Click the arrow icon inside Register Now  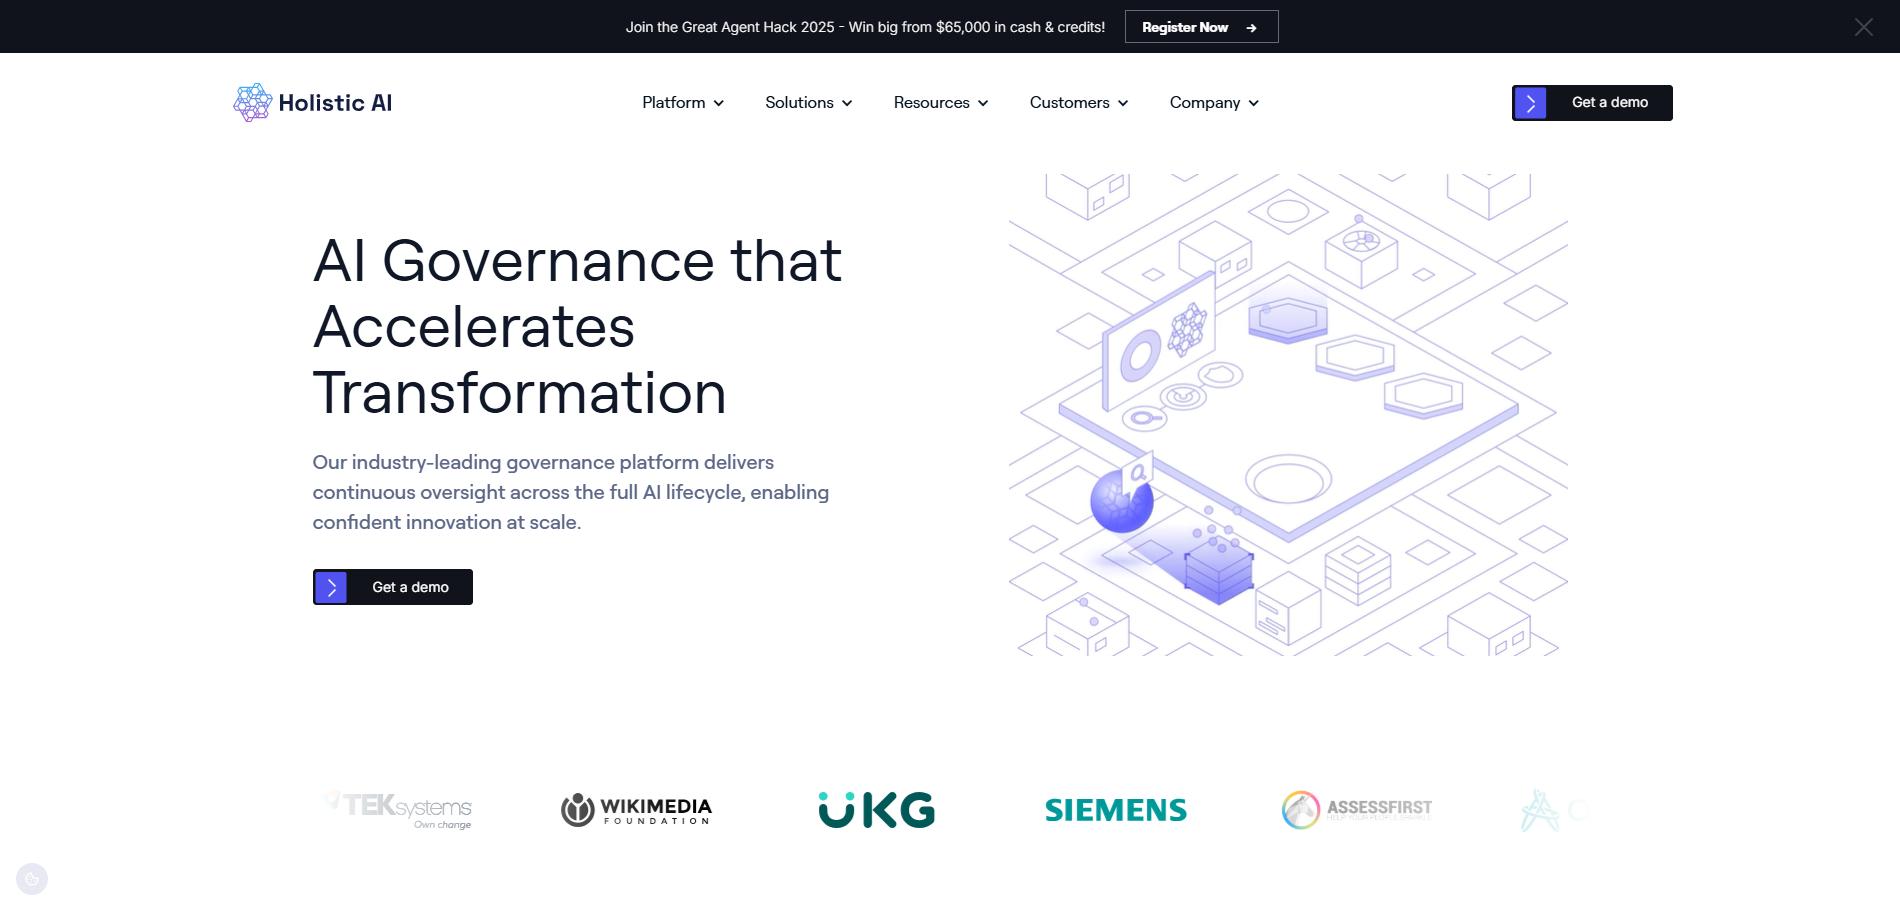[1252, 27]
